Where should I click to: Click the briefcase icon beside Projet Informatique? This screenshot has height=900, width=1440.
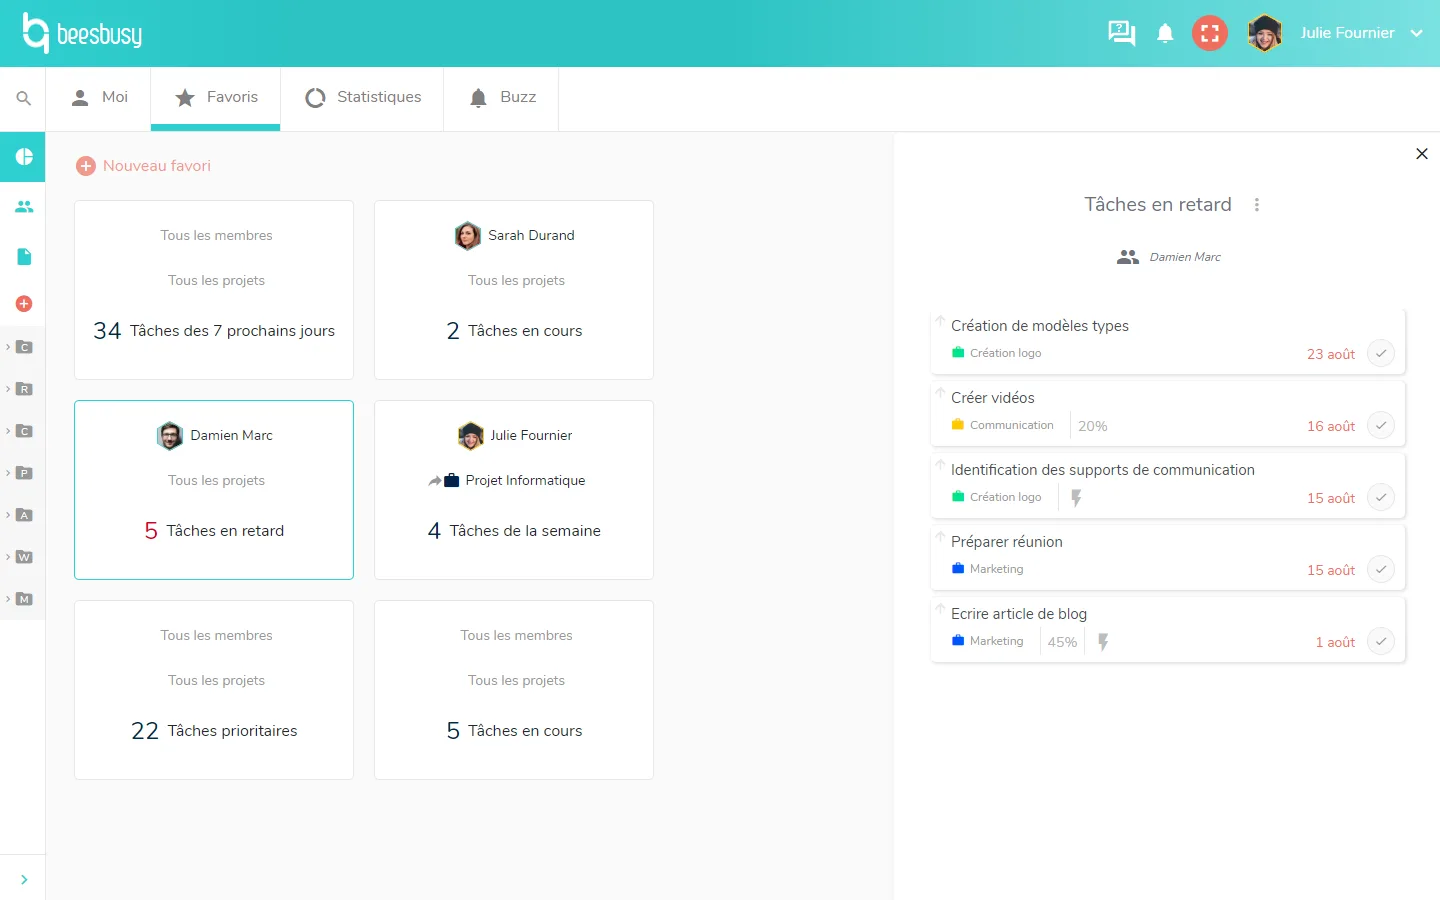tap(452, 480)
